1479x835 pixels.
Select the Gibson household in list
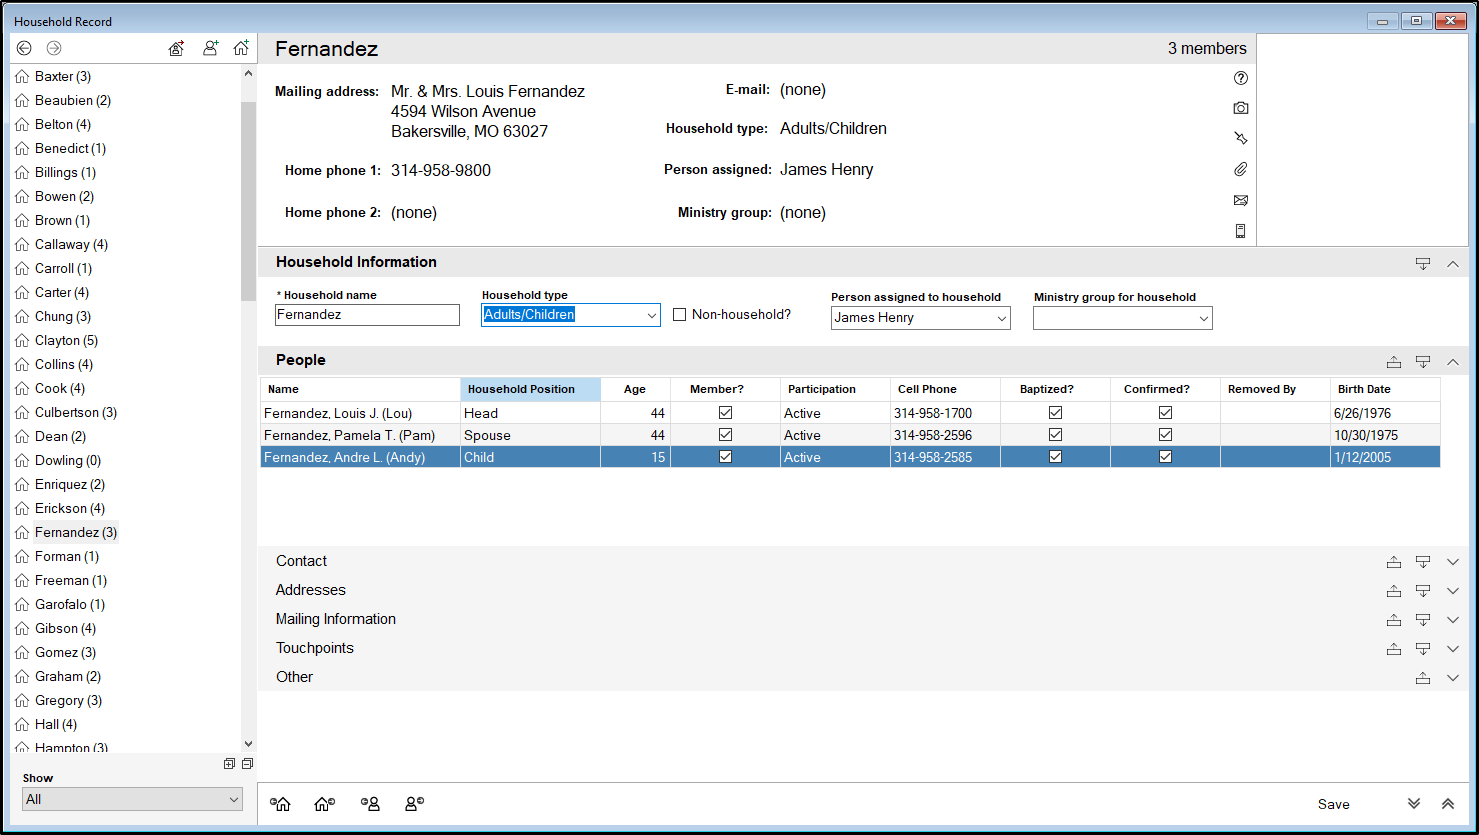(x=65, y=628)
